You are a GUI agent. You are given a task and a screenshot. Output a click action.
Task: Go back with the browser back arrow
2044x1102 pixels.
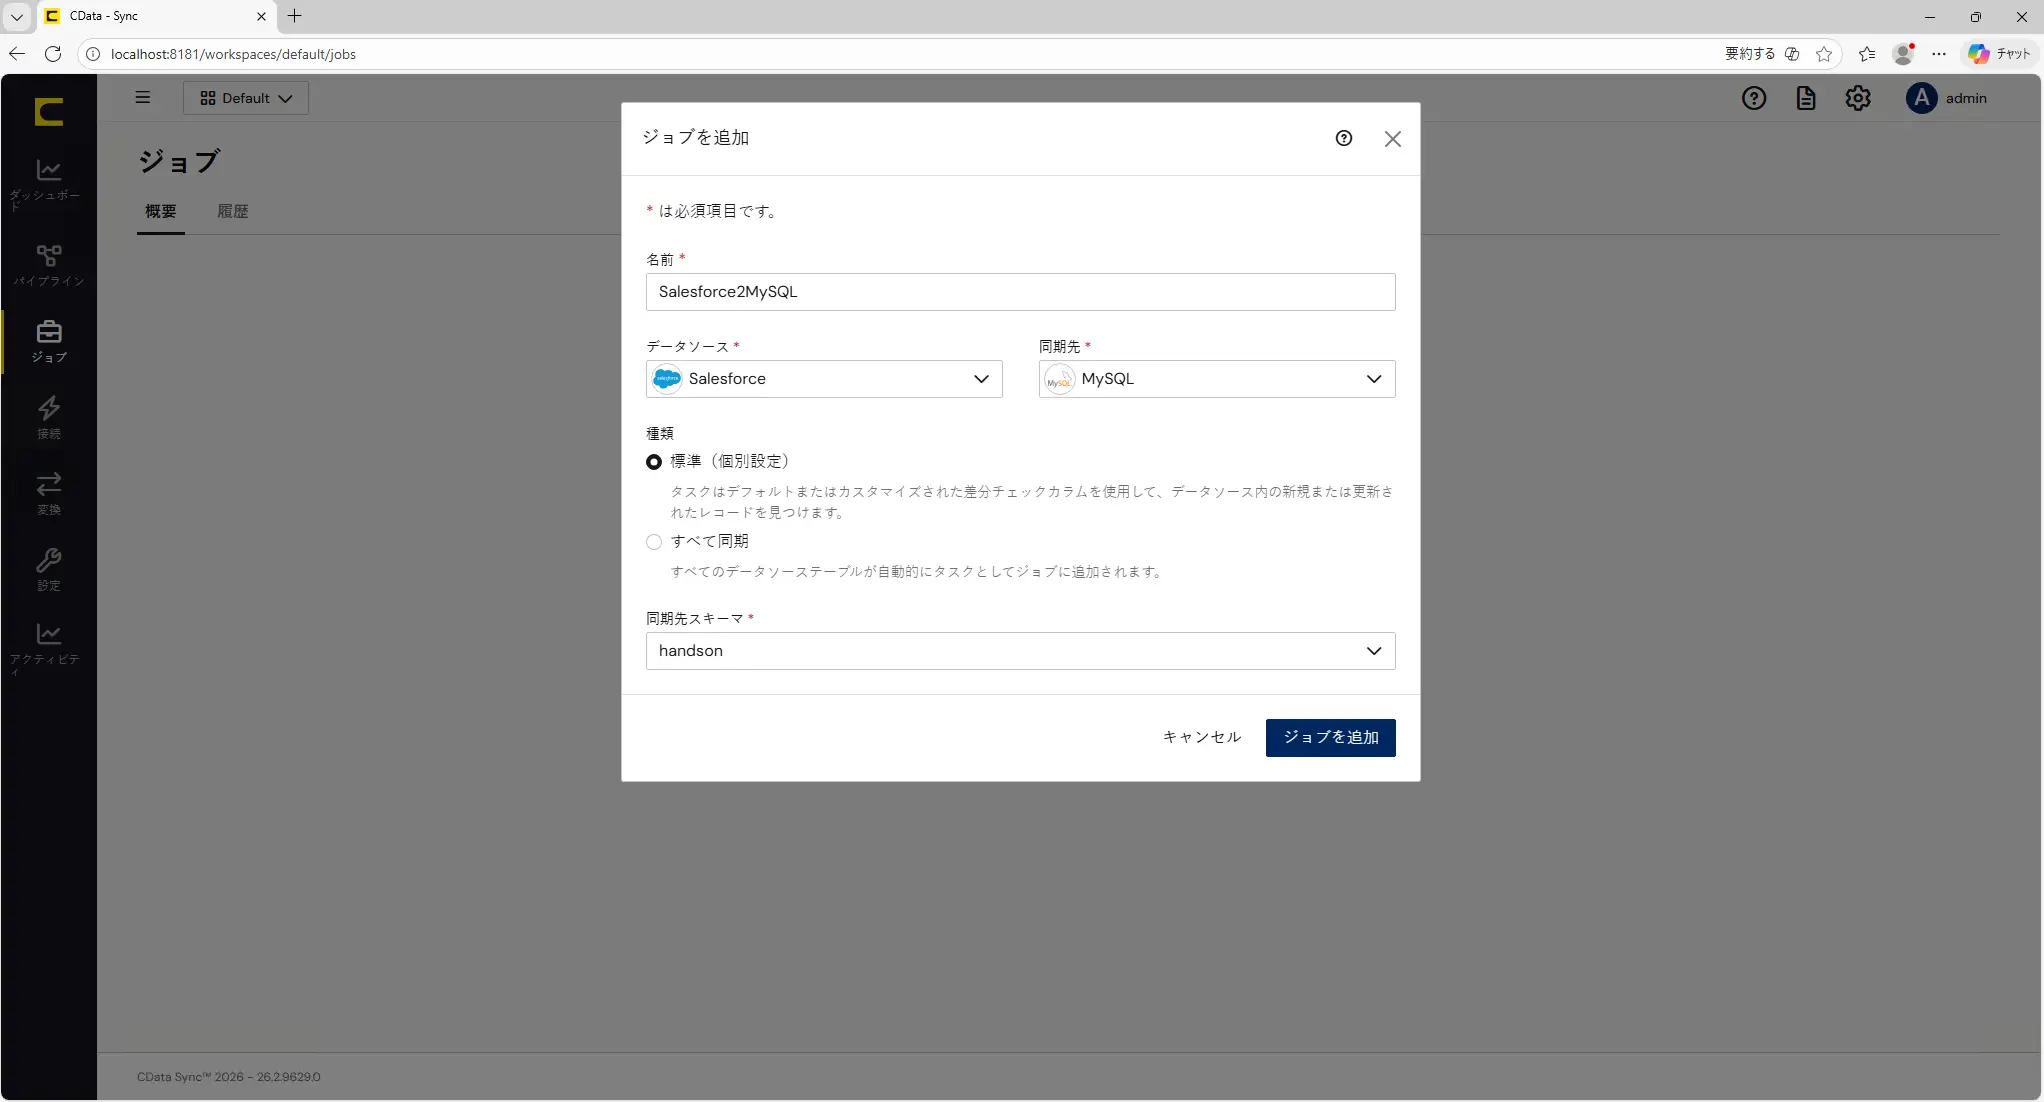tap(17, 54)
